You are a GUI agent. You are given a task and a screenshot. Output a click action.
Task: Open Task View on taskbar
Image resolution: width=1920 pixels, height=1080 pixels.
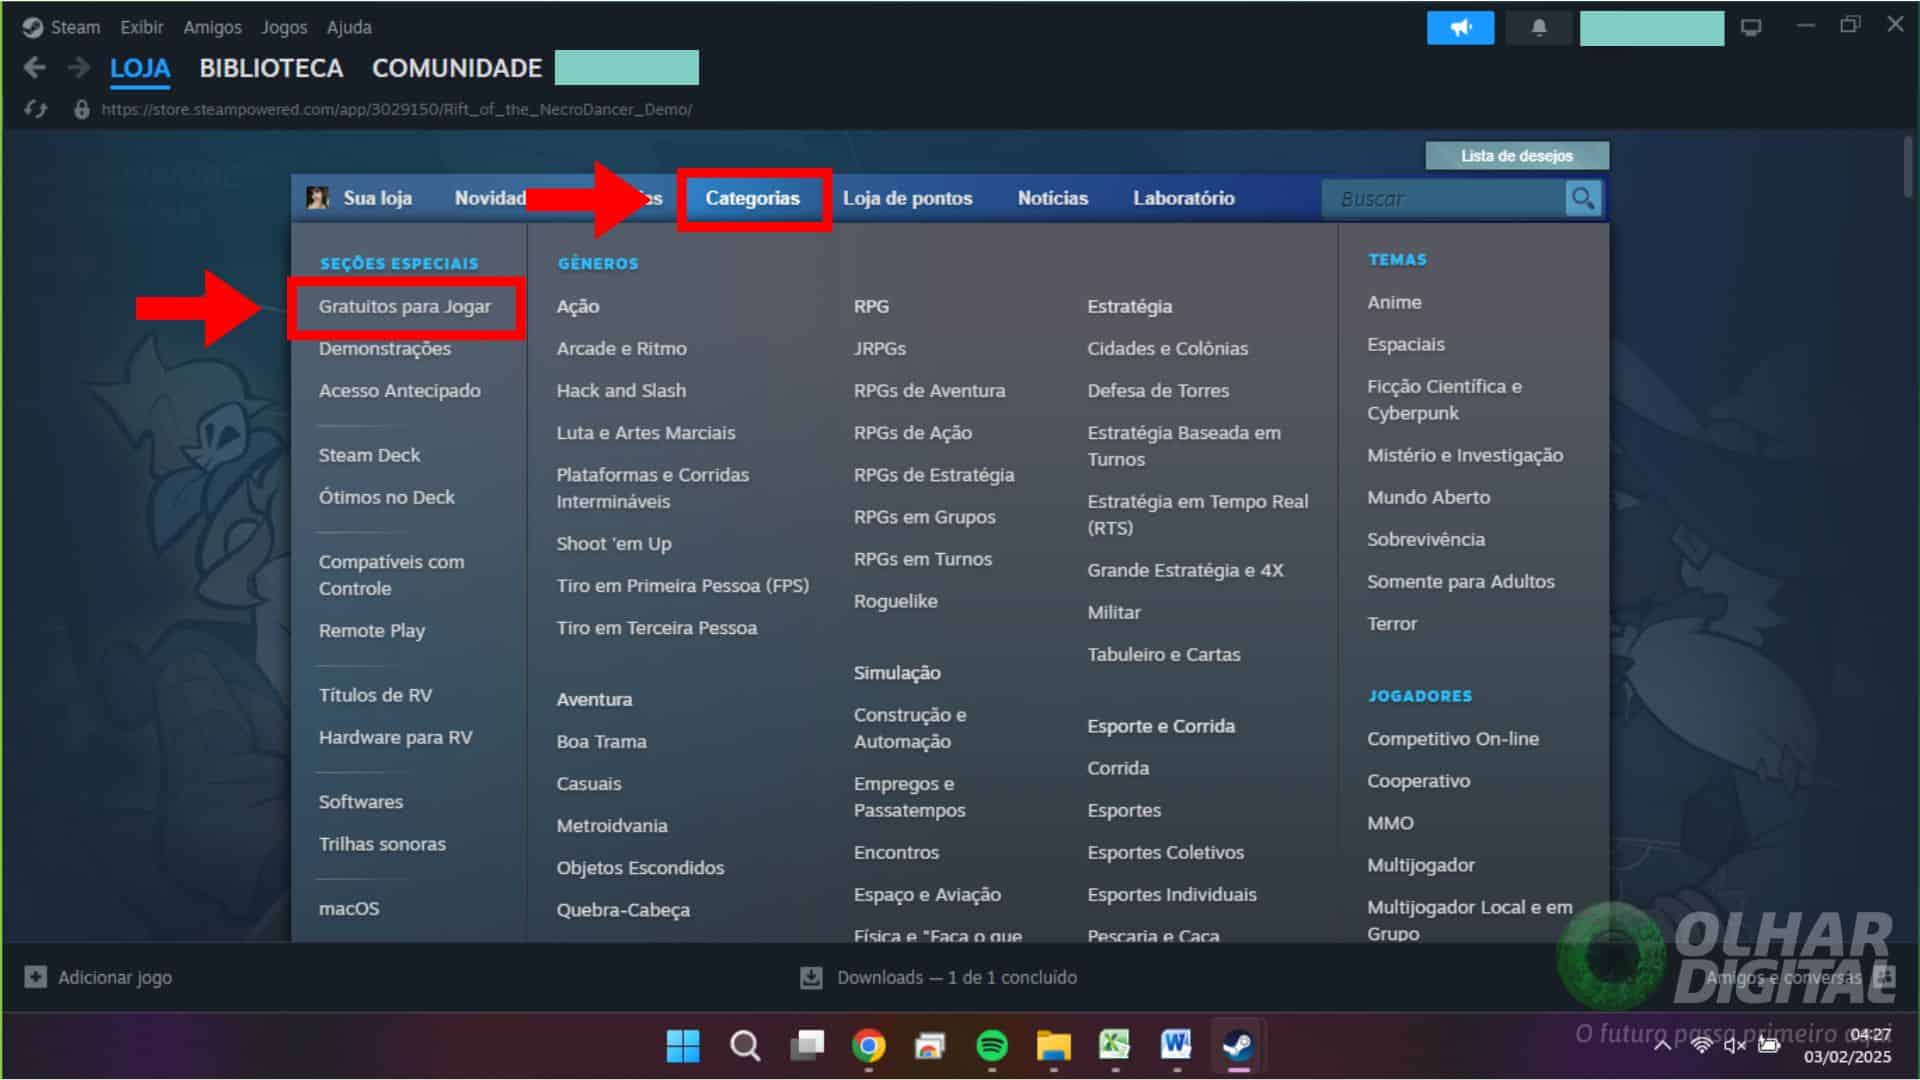807,1046
